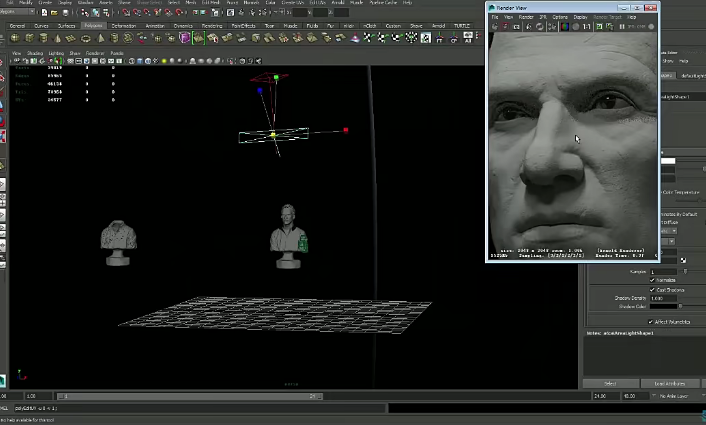Toggle the Affect Volumetrics checkbox
This screenshot has height=425, width=706.
click(x=652, y=321)
